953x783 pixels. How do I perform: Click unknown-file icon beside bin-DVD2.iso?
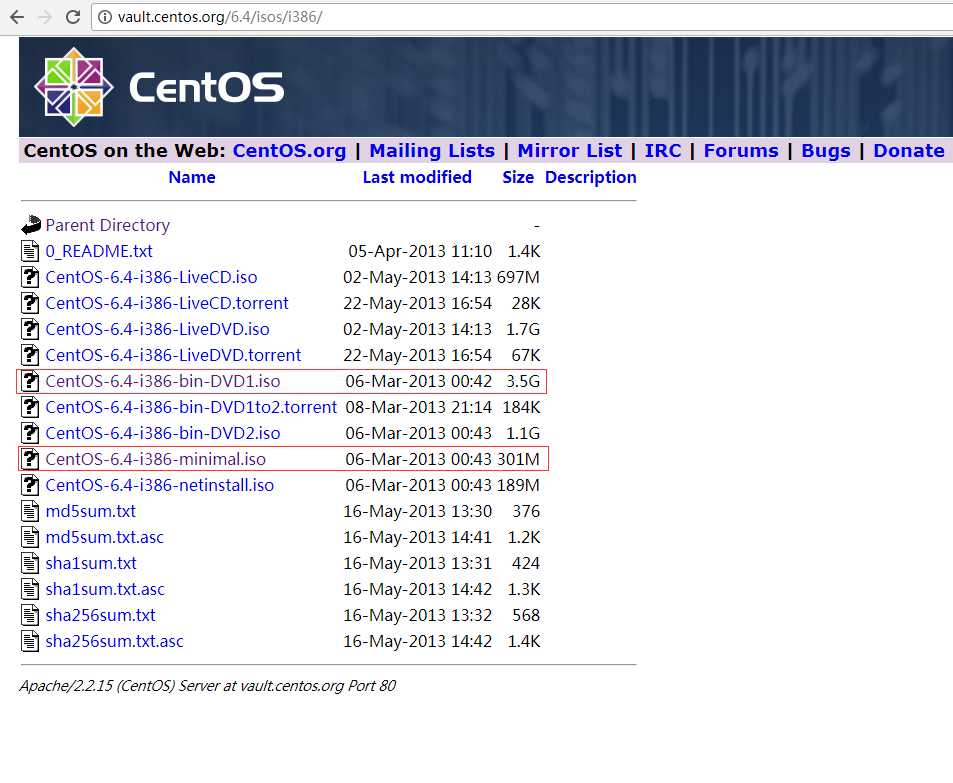coord(30,433)
